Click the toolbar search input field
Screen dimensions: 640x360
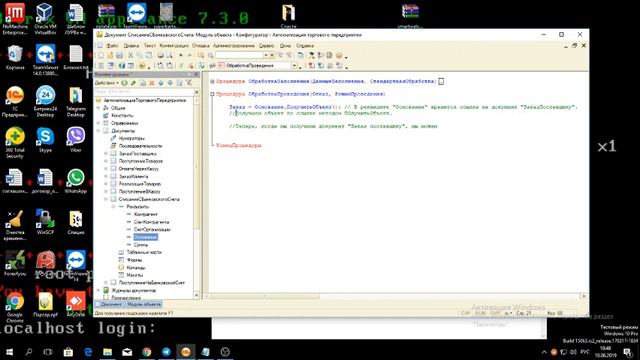pyautogui.click(x=239, y=55)
